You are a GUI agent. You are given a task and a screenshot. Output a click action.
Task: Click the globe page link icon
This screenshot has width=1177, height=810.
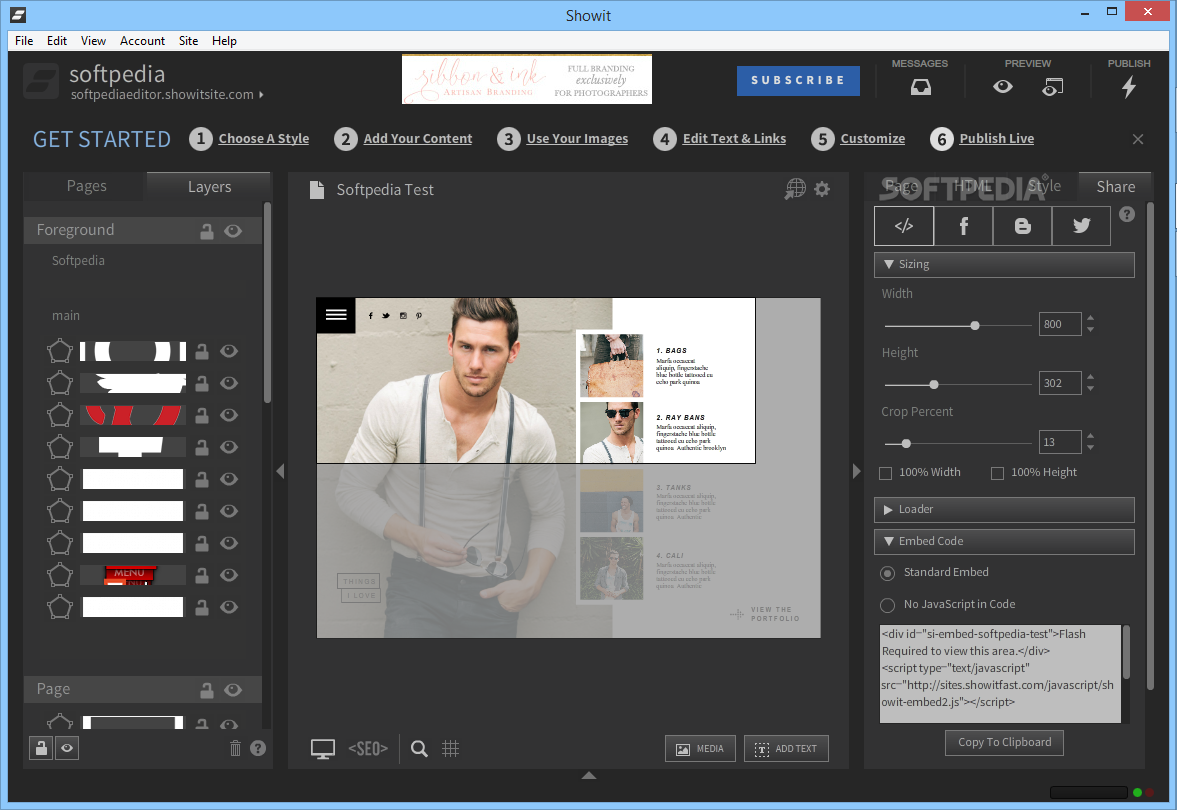(x=795, y=188)
